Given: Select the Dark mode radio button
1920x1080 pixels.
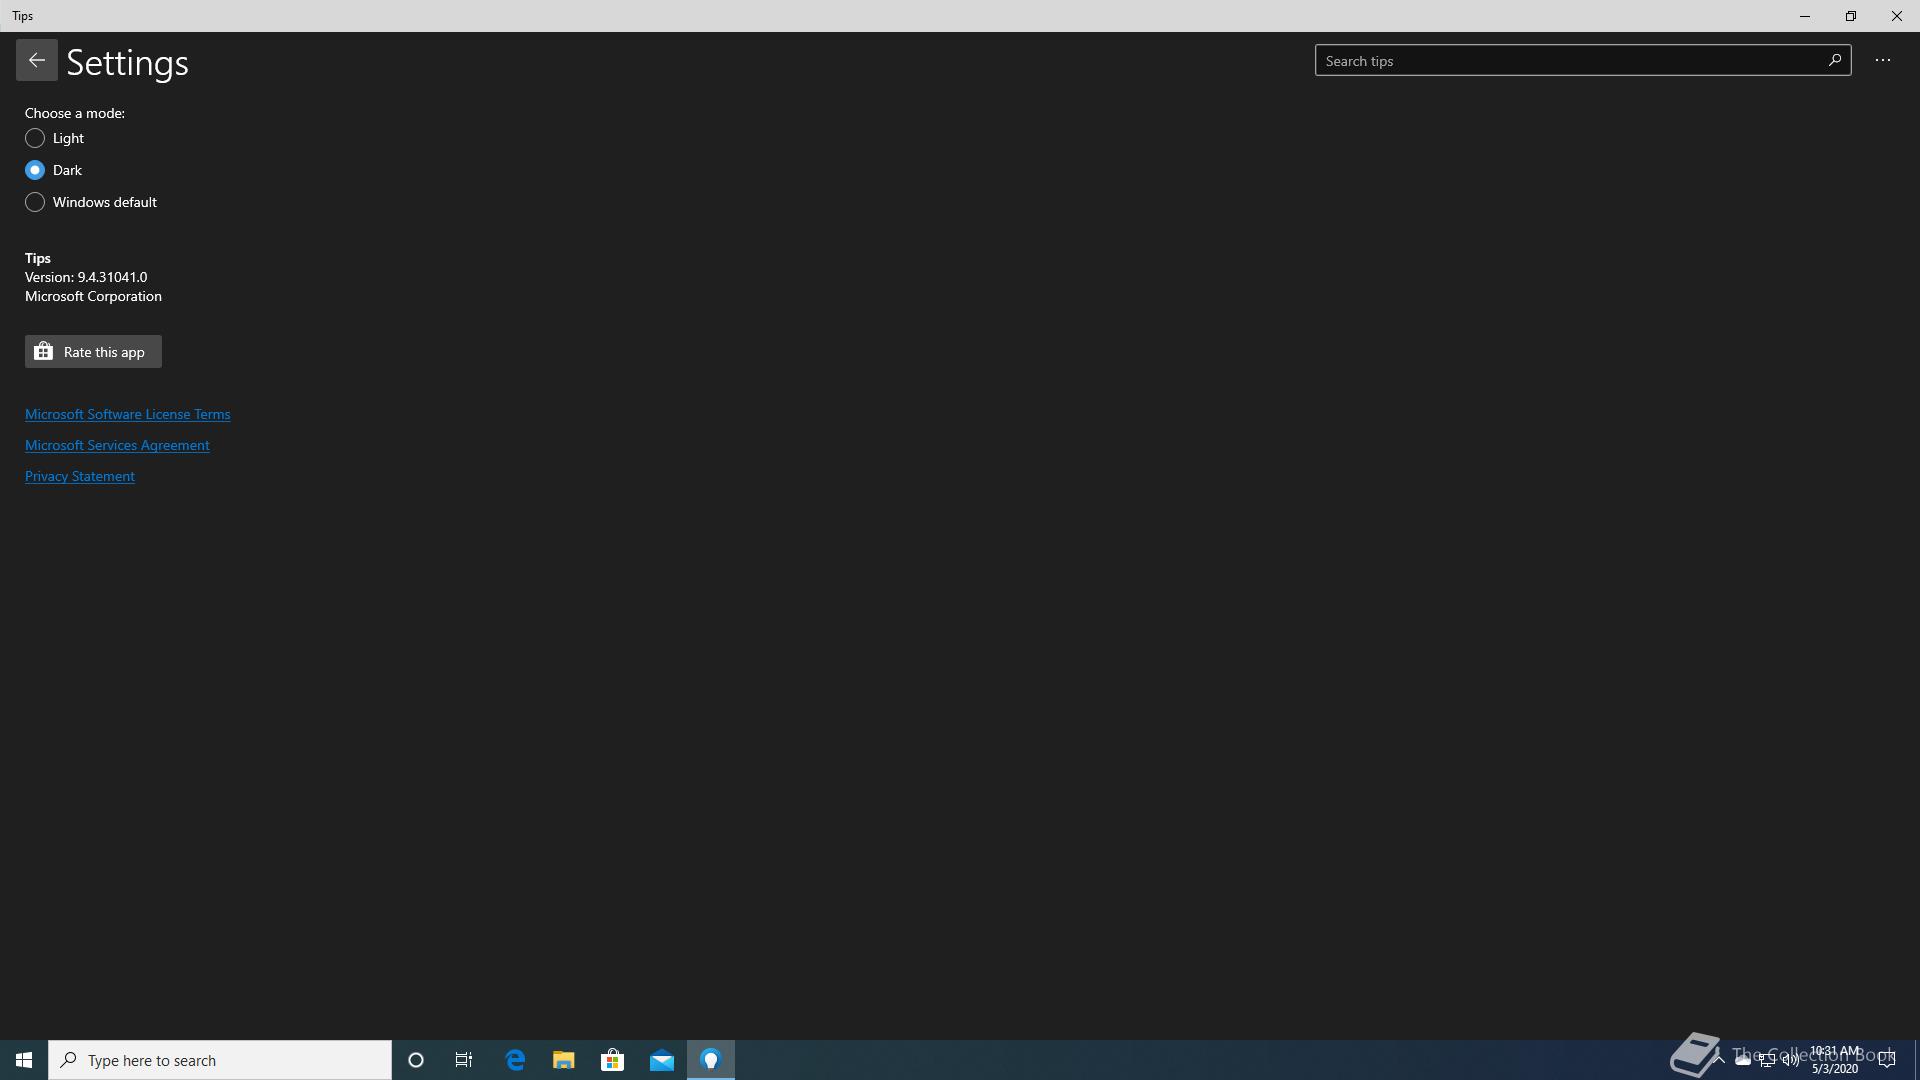Looking at the screenshot, I should (x=35, y=170).
